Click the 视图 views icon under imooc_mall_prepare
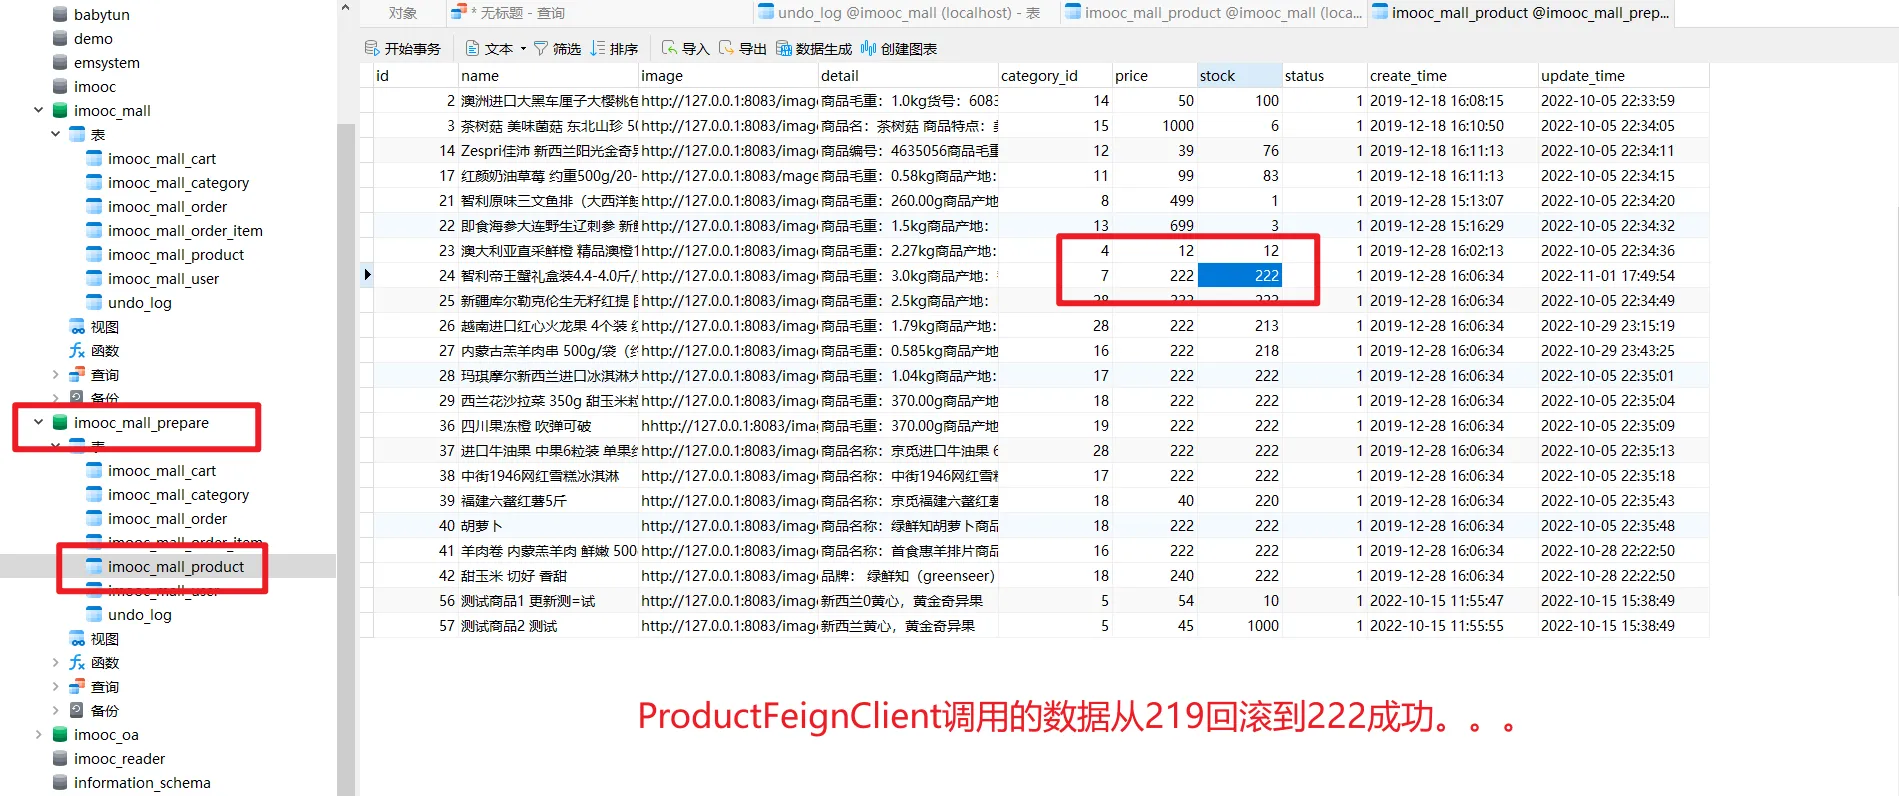Viewport: 1899px width, 796px height. pyautogui.click(x=77, y=638)
